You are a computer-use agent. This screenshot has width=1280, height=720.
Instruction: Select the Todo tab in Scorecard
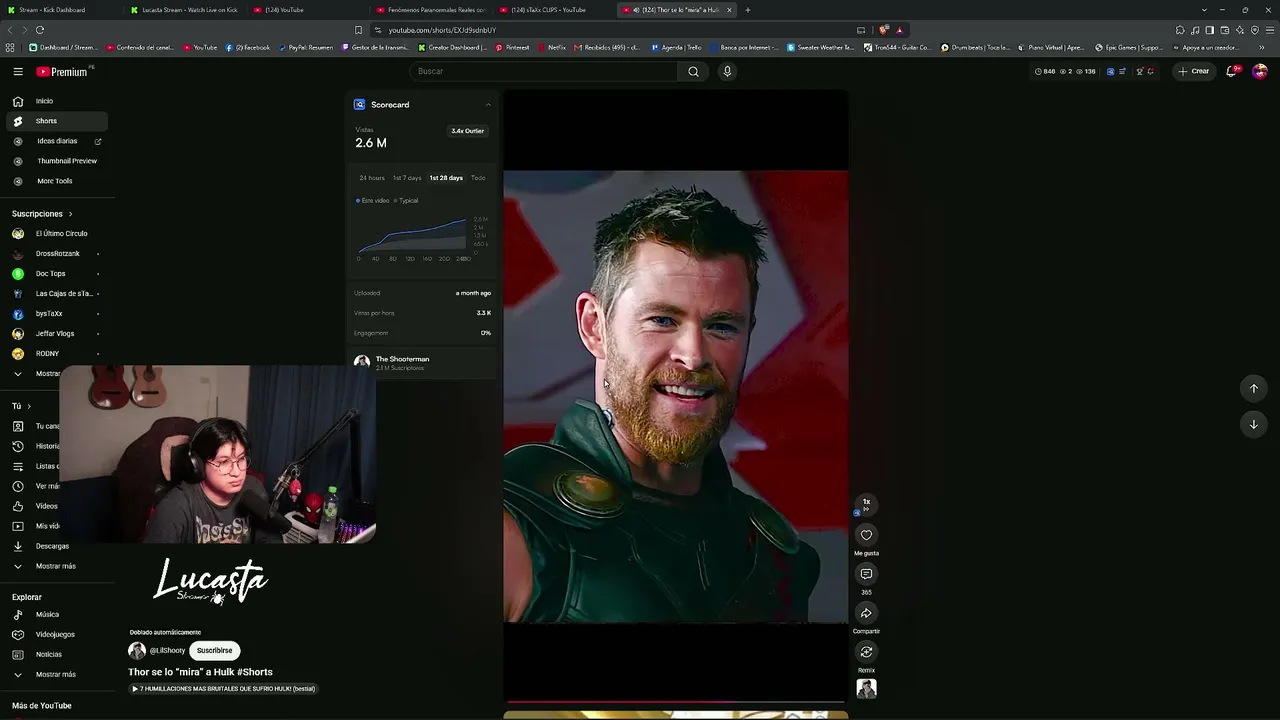pyautogui.click(x=478, y=178)
